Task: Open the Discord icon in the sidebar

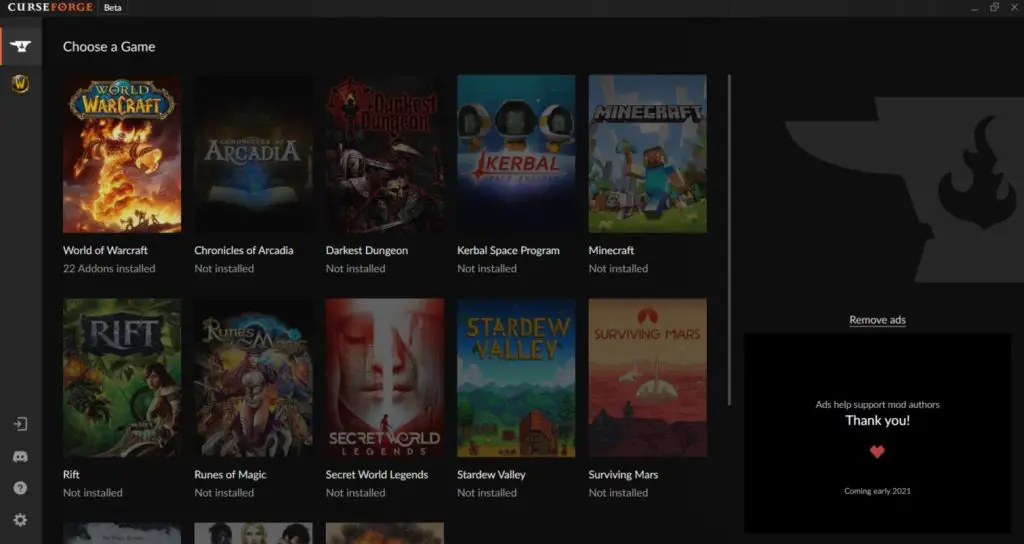Action: click(x=20, y=456)
